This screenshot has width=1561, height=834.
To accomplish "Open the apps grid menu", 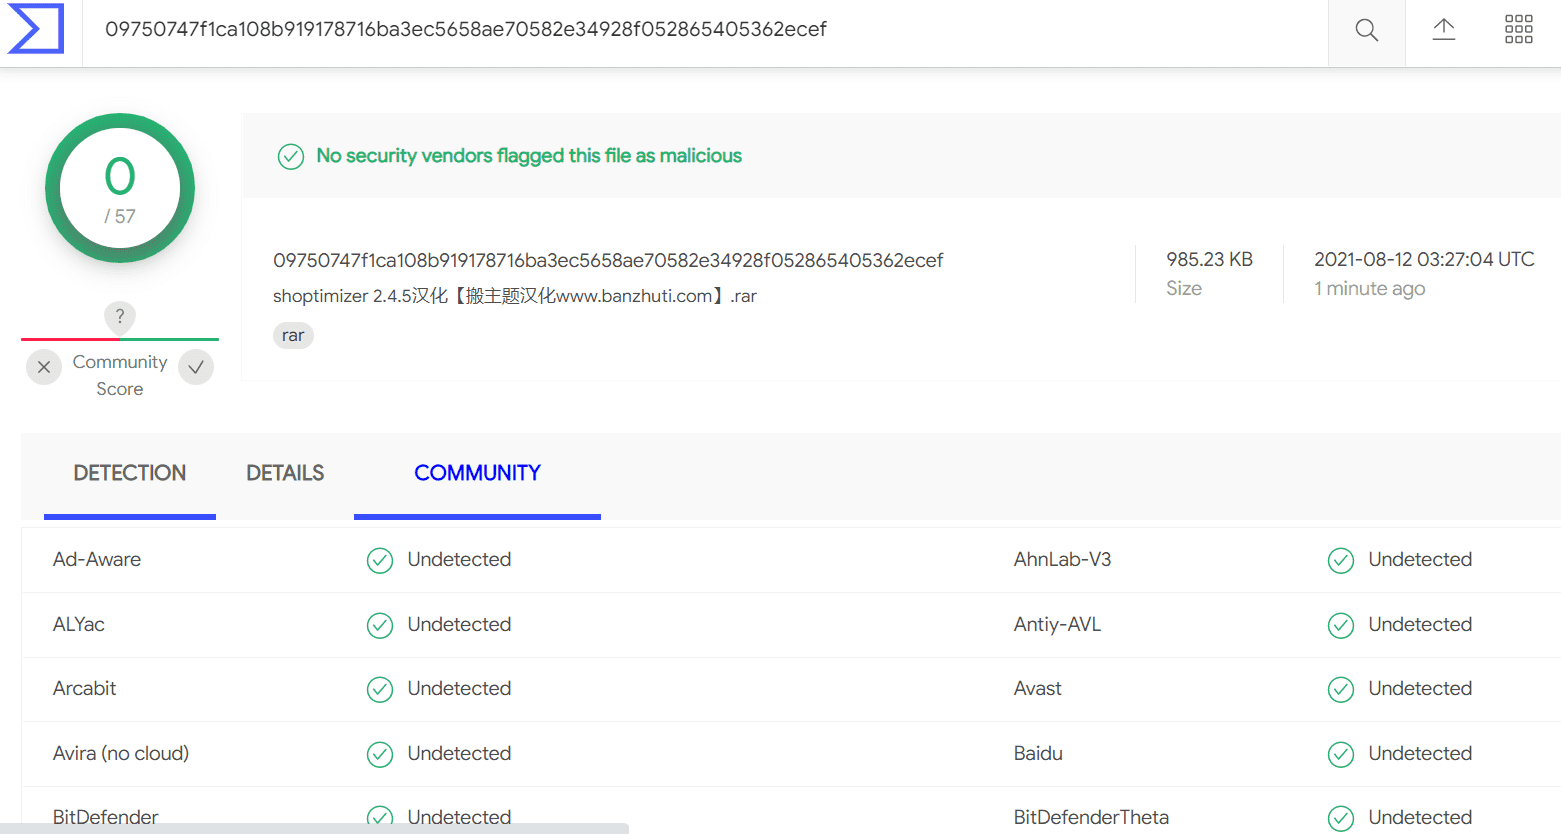I will (x=1518, y=30).
